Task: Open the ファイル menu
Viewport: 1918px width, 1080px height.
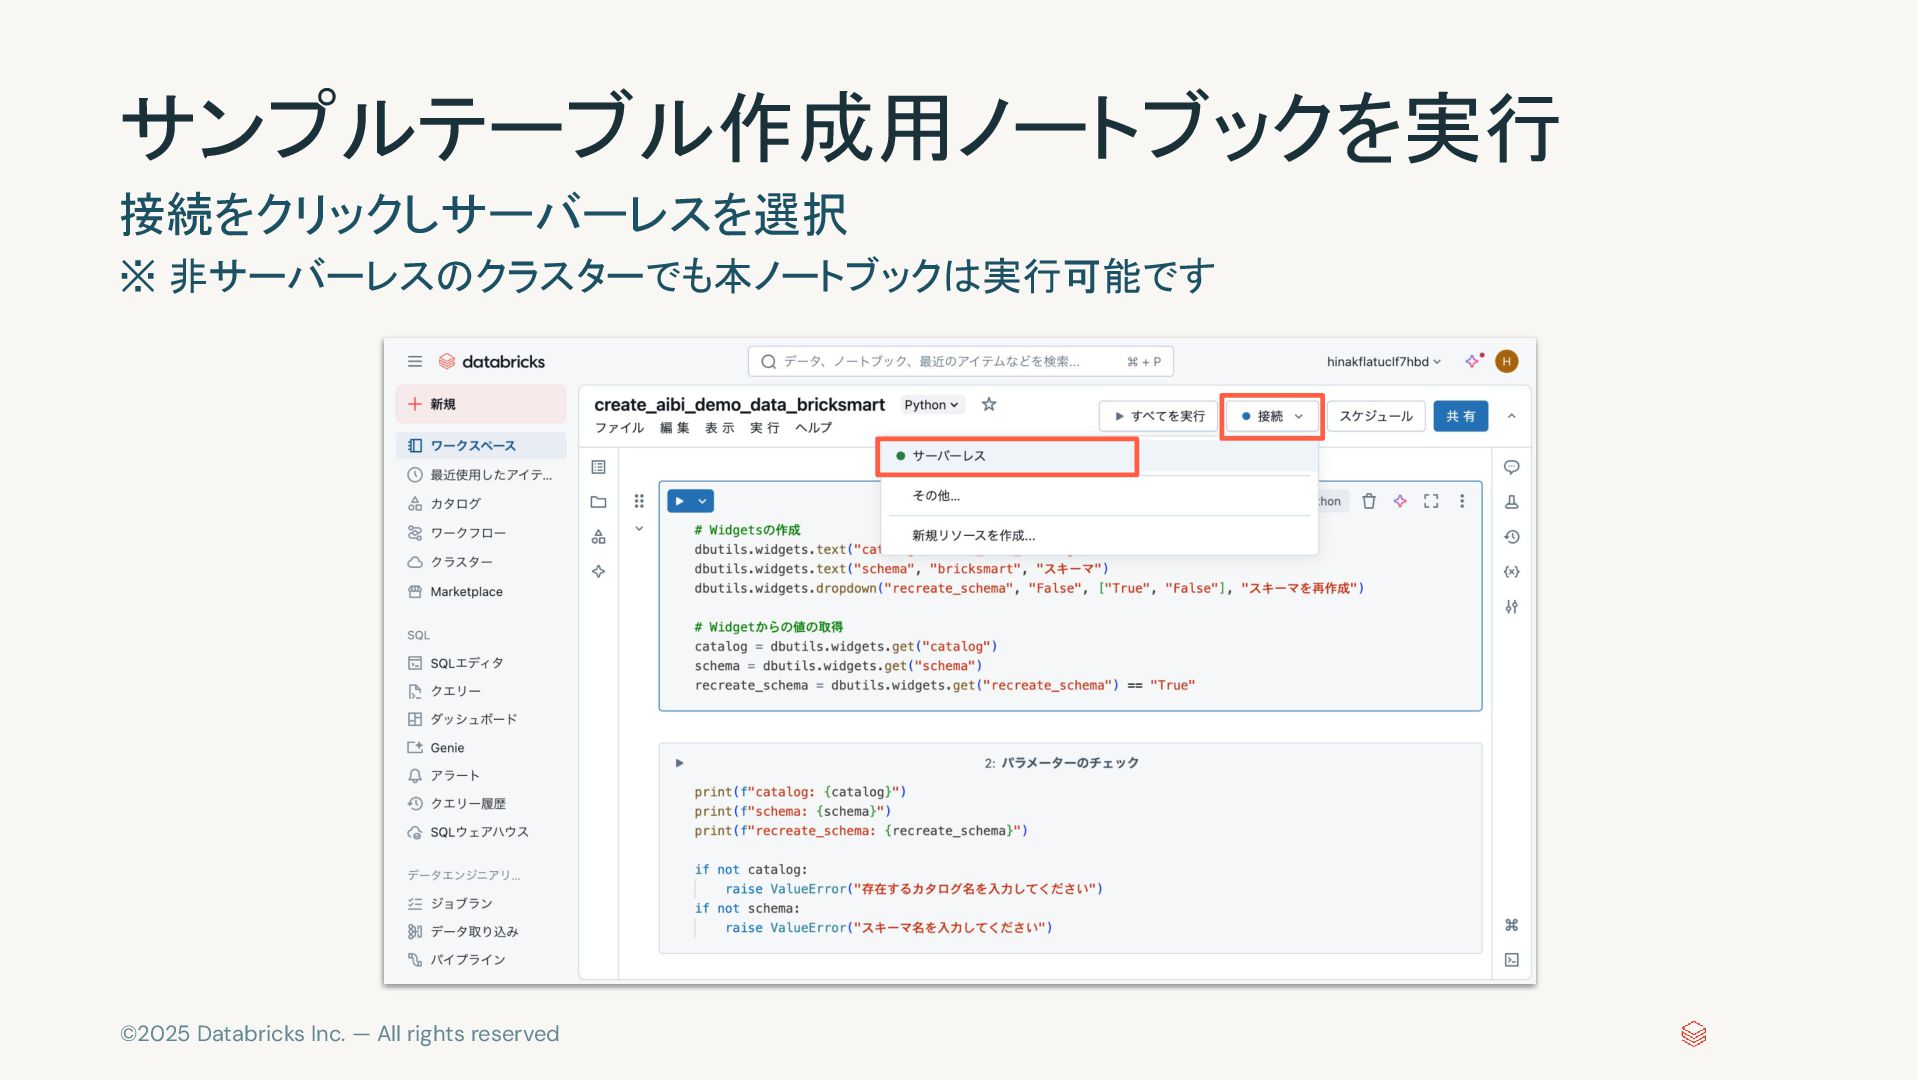Action: click(619, 428)
